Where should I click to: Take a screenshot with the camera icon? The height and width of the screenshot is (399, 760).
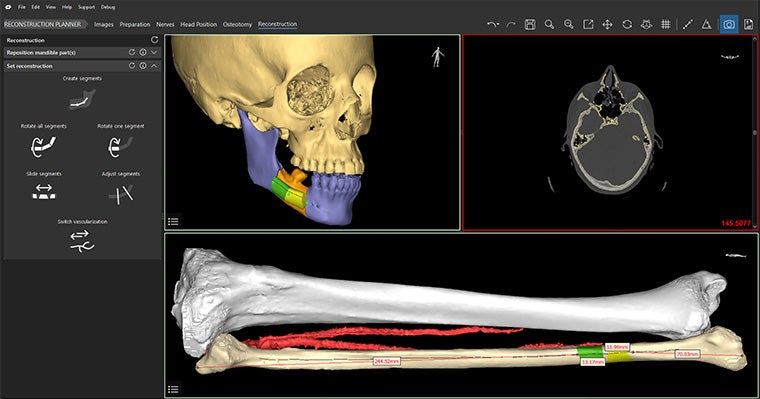[x=728, y=24]
